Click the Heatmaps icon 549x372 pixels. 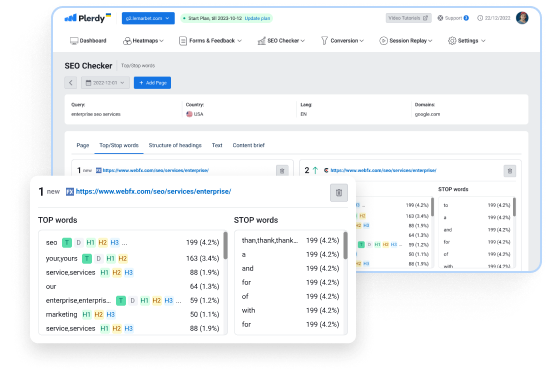tap(127, 41)
